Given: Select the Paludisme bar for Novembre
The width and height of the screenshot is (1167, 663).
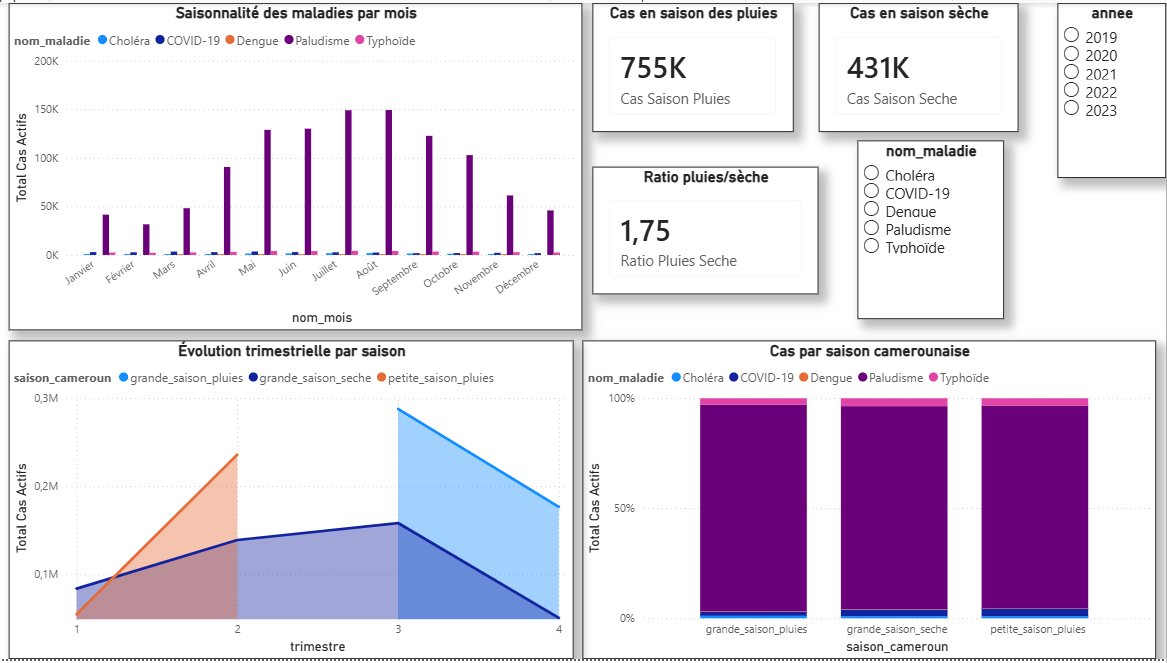Looking at the screenshot, I should [510, 225].
